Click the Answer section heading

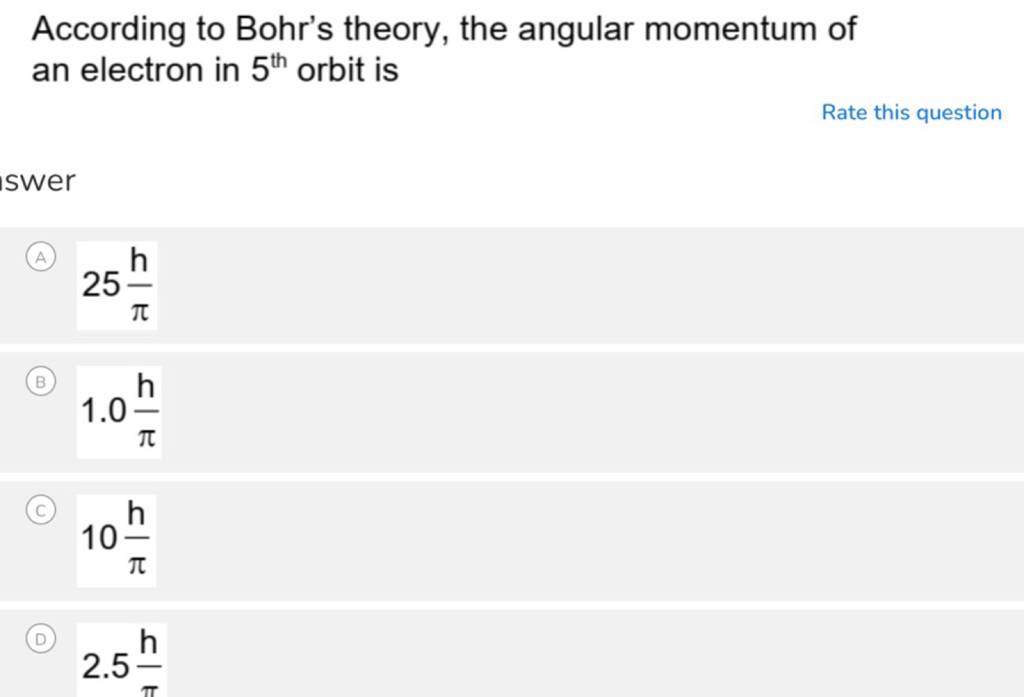pyautogui.click(x=37, y=180)
